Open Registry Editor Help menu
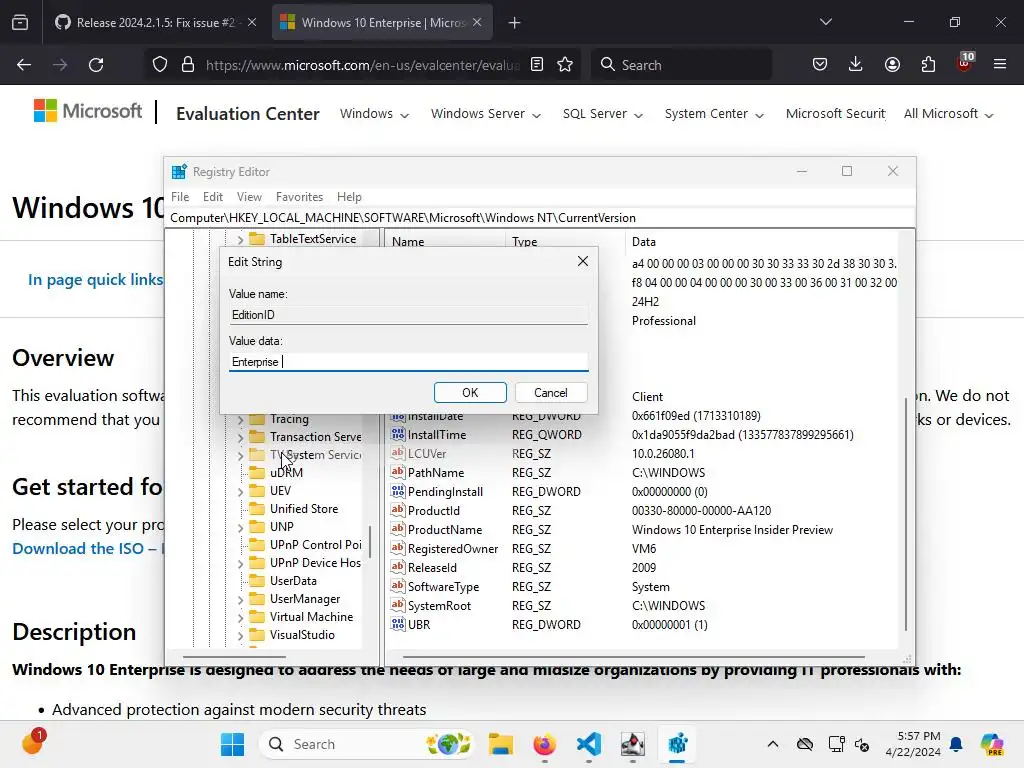The width and height of the screenshot is (1024, 768). tap(349, 197)
